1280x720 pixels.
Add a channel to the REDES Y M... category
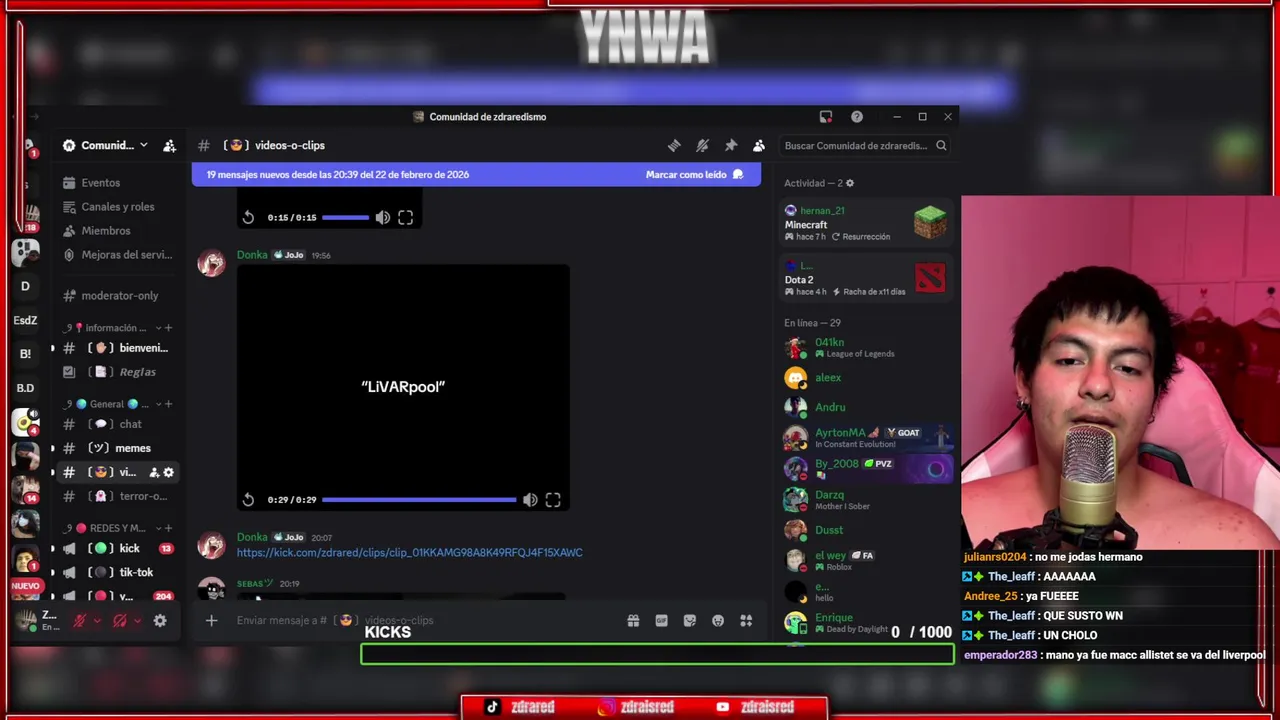[x=168, y=528]
